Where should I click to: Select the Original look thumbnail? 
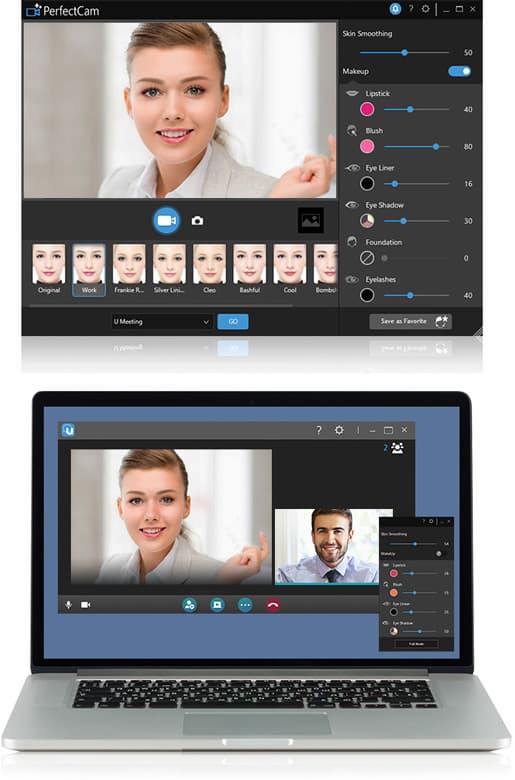[x=49, y=269]
